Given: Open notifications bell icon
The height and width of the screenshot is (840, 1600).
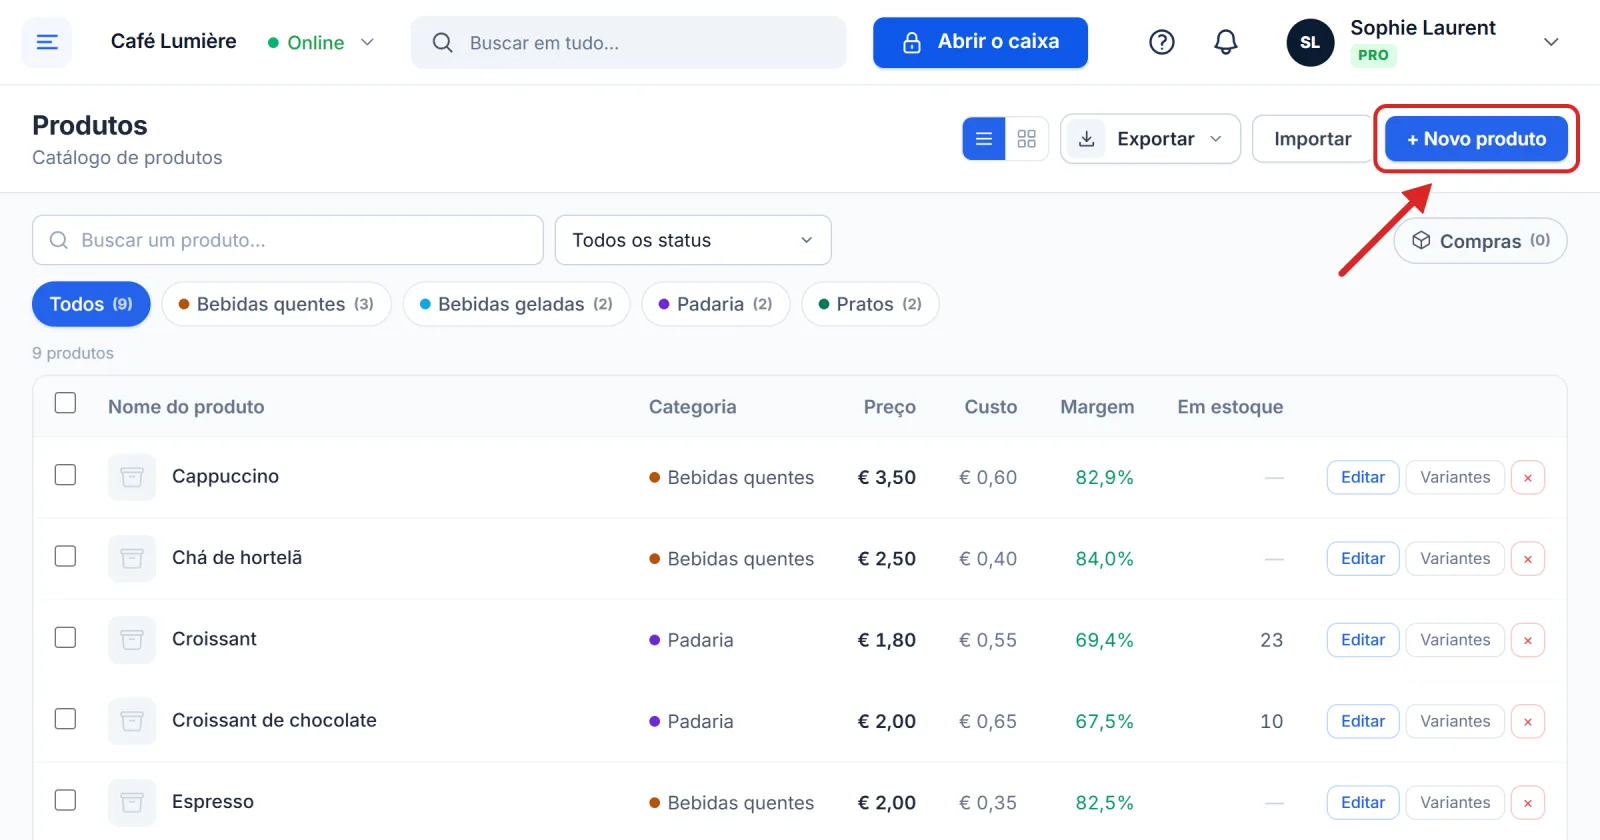Looking at the screenshot, I should point(1226,42).
